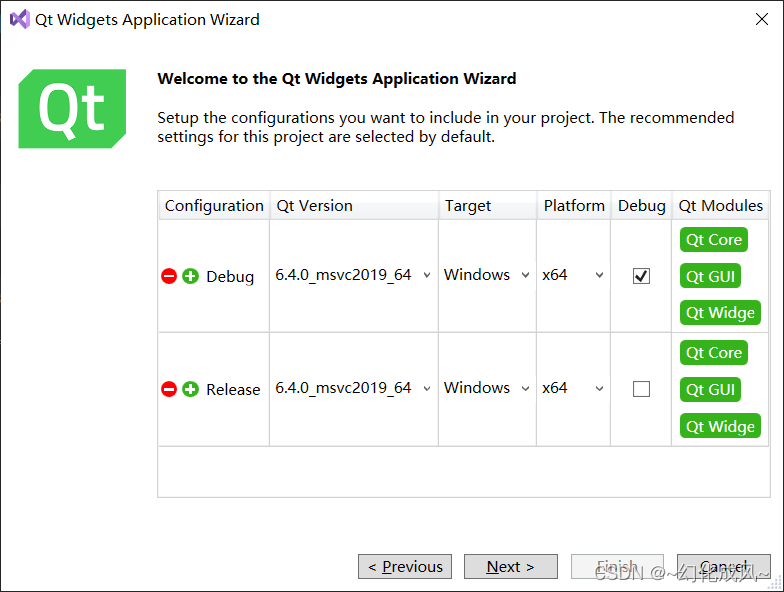
Task: Select the Qt Core module in Debug row
Action: coord(713,240)
